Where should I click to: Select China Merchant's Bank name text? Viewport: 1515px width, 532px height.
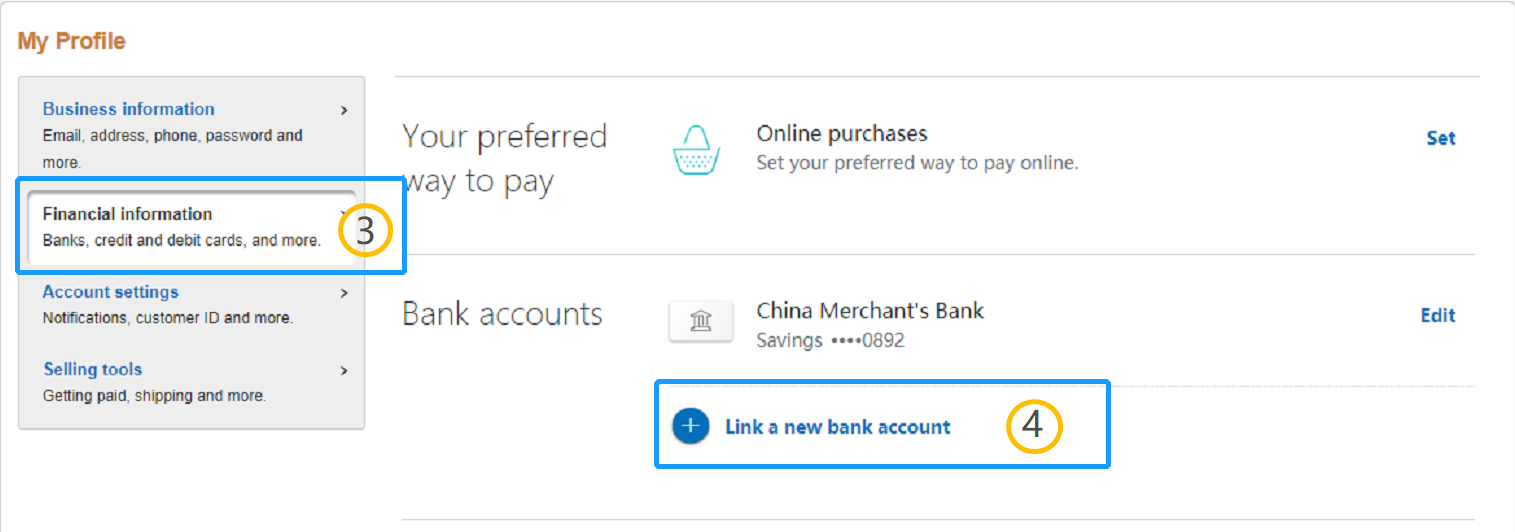870,311
